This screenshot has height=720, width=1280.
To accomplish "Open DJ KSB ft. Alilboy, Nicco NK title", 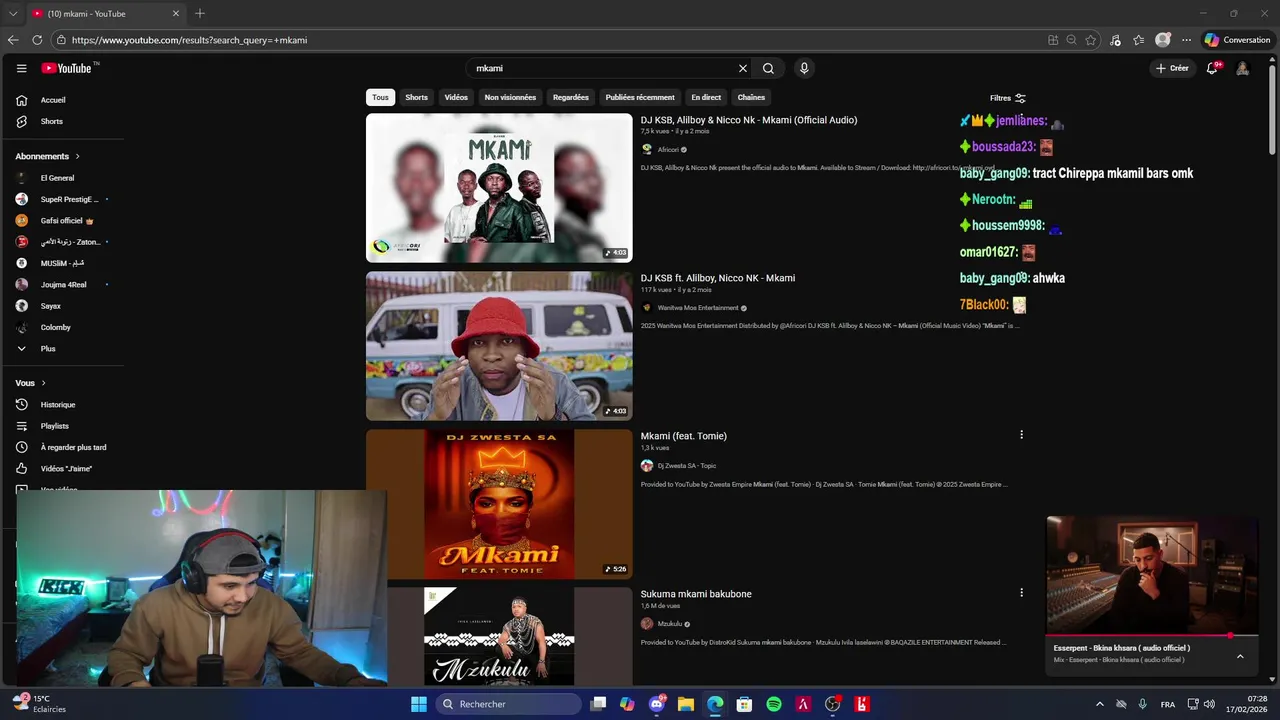I will [x=718, y=278].
